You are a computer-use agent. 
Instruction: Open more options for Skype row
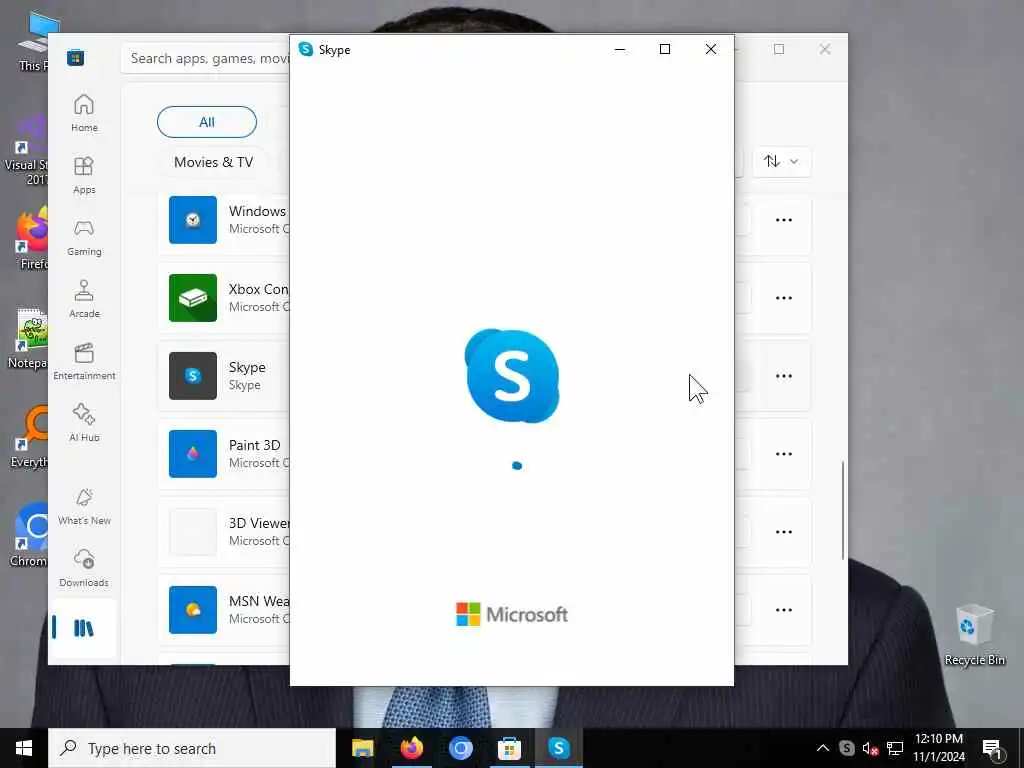[x=784, y=376]
